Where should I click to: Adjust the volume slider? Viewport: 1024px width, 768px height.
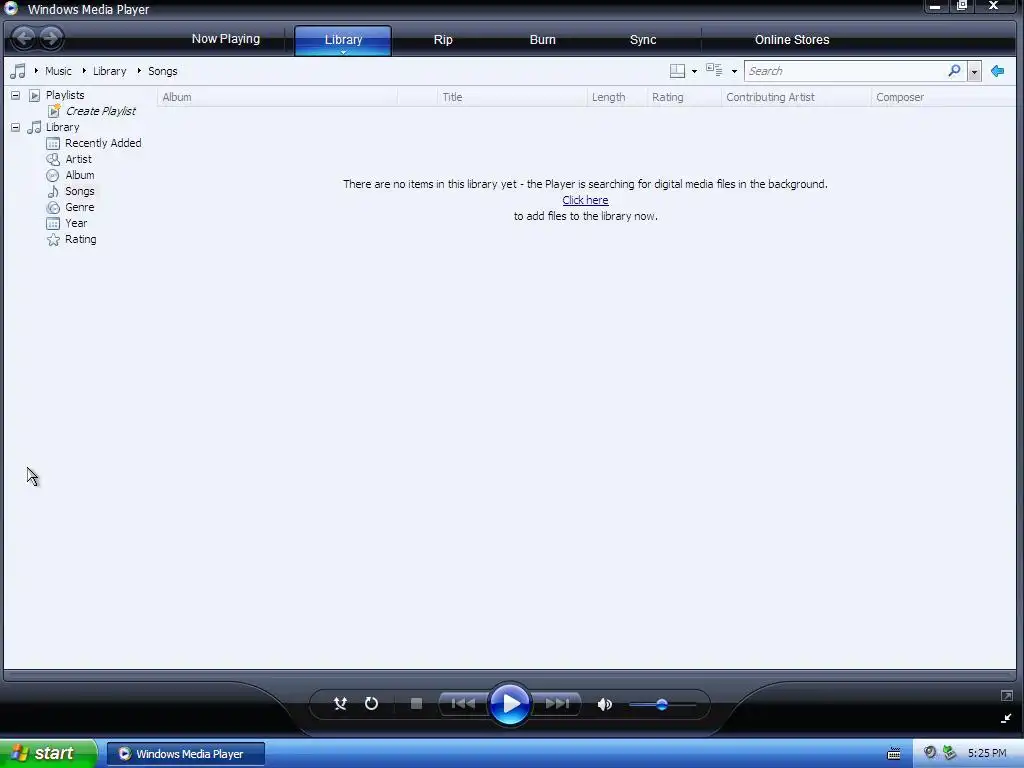662,705
